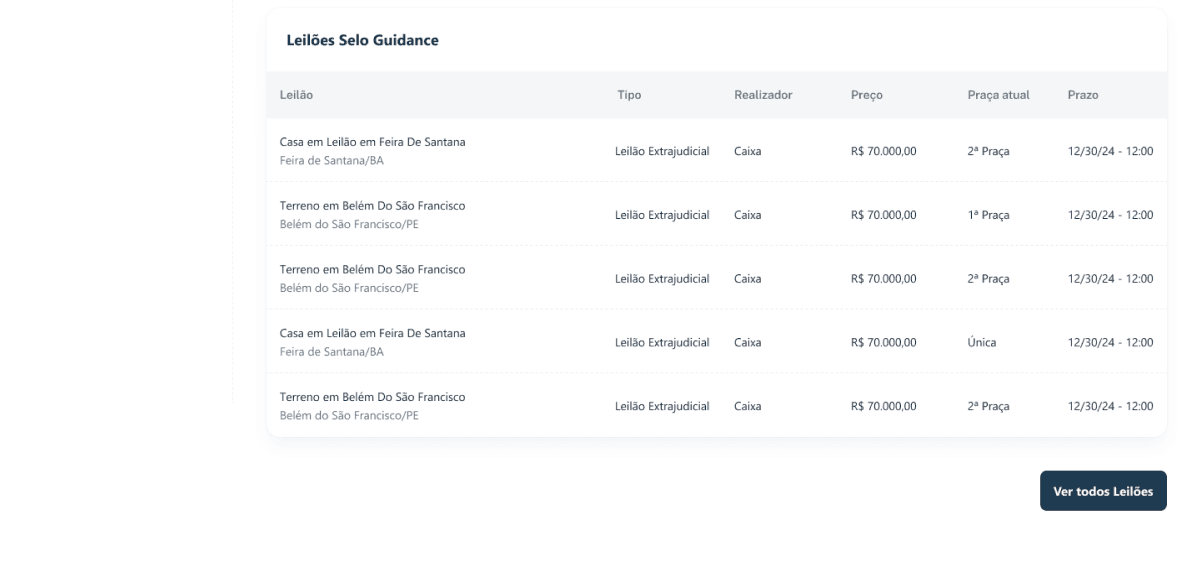This screenshot has height=584, width=1200.
Task: Click the last row's 2ª Praça cell
Action: pyautogui.click(x=988, y=406)
